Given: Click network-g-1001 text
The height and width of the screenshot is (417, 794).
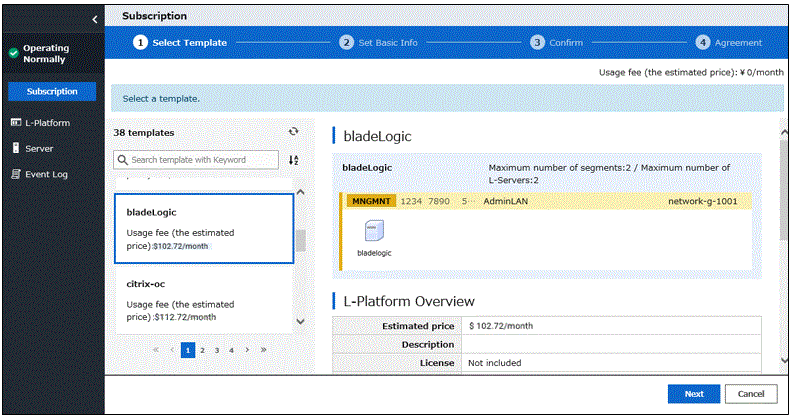Looking at the screenshot, I should (702, 201).
